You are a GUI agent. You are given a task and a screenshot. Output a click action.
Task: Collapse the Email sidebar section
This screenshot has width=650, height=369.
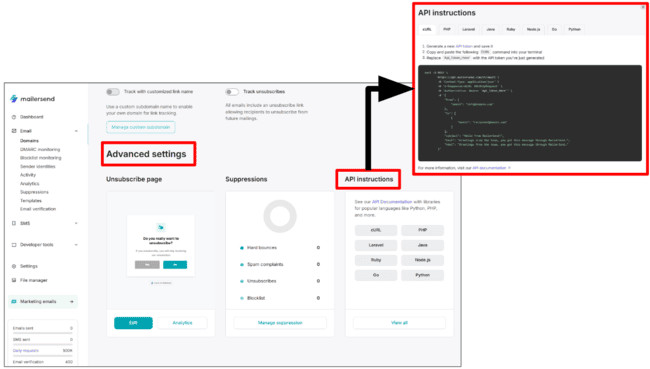point(76,131)
